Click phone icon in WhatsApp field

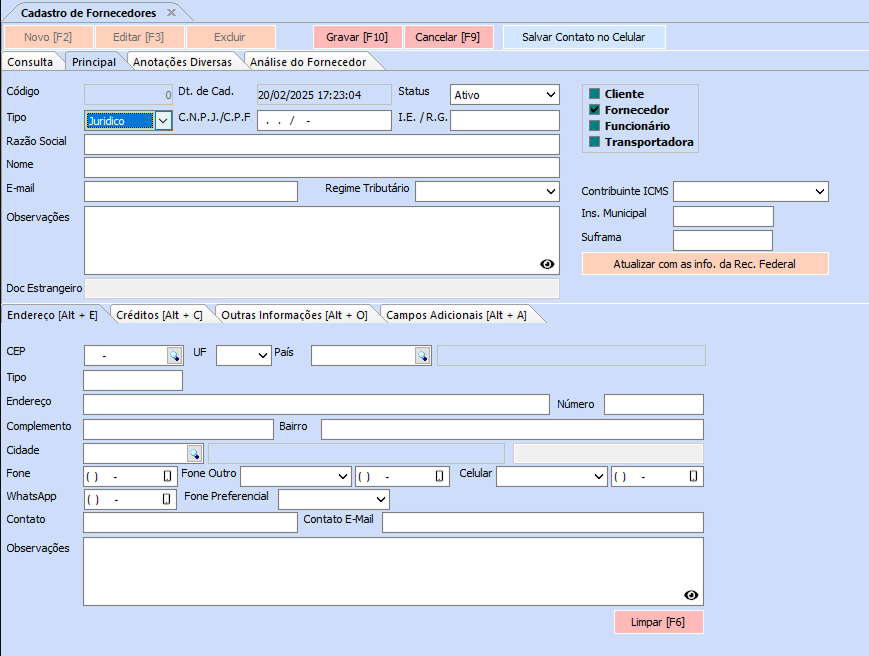click(166, 500)
